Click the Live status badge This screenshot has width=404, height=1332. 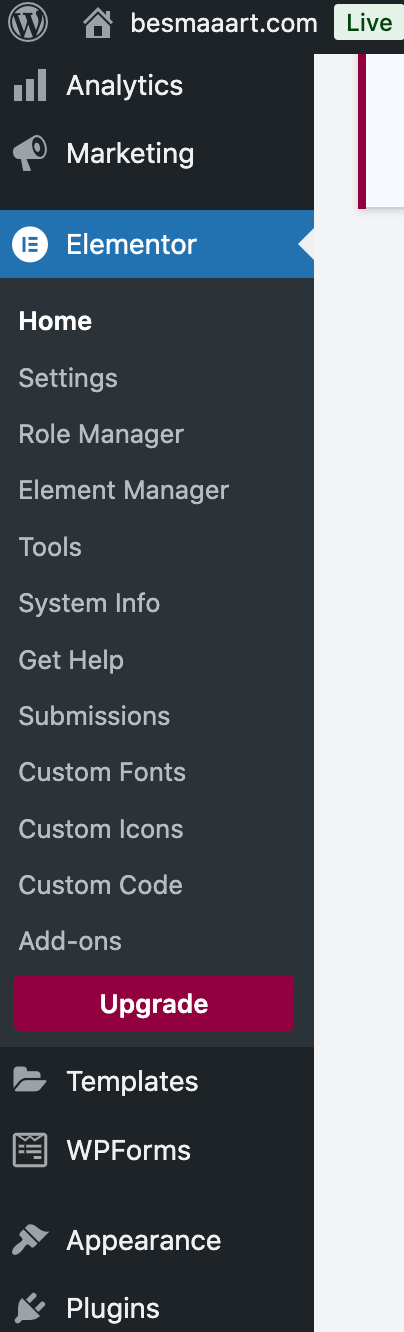(x=369, y=22)
